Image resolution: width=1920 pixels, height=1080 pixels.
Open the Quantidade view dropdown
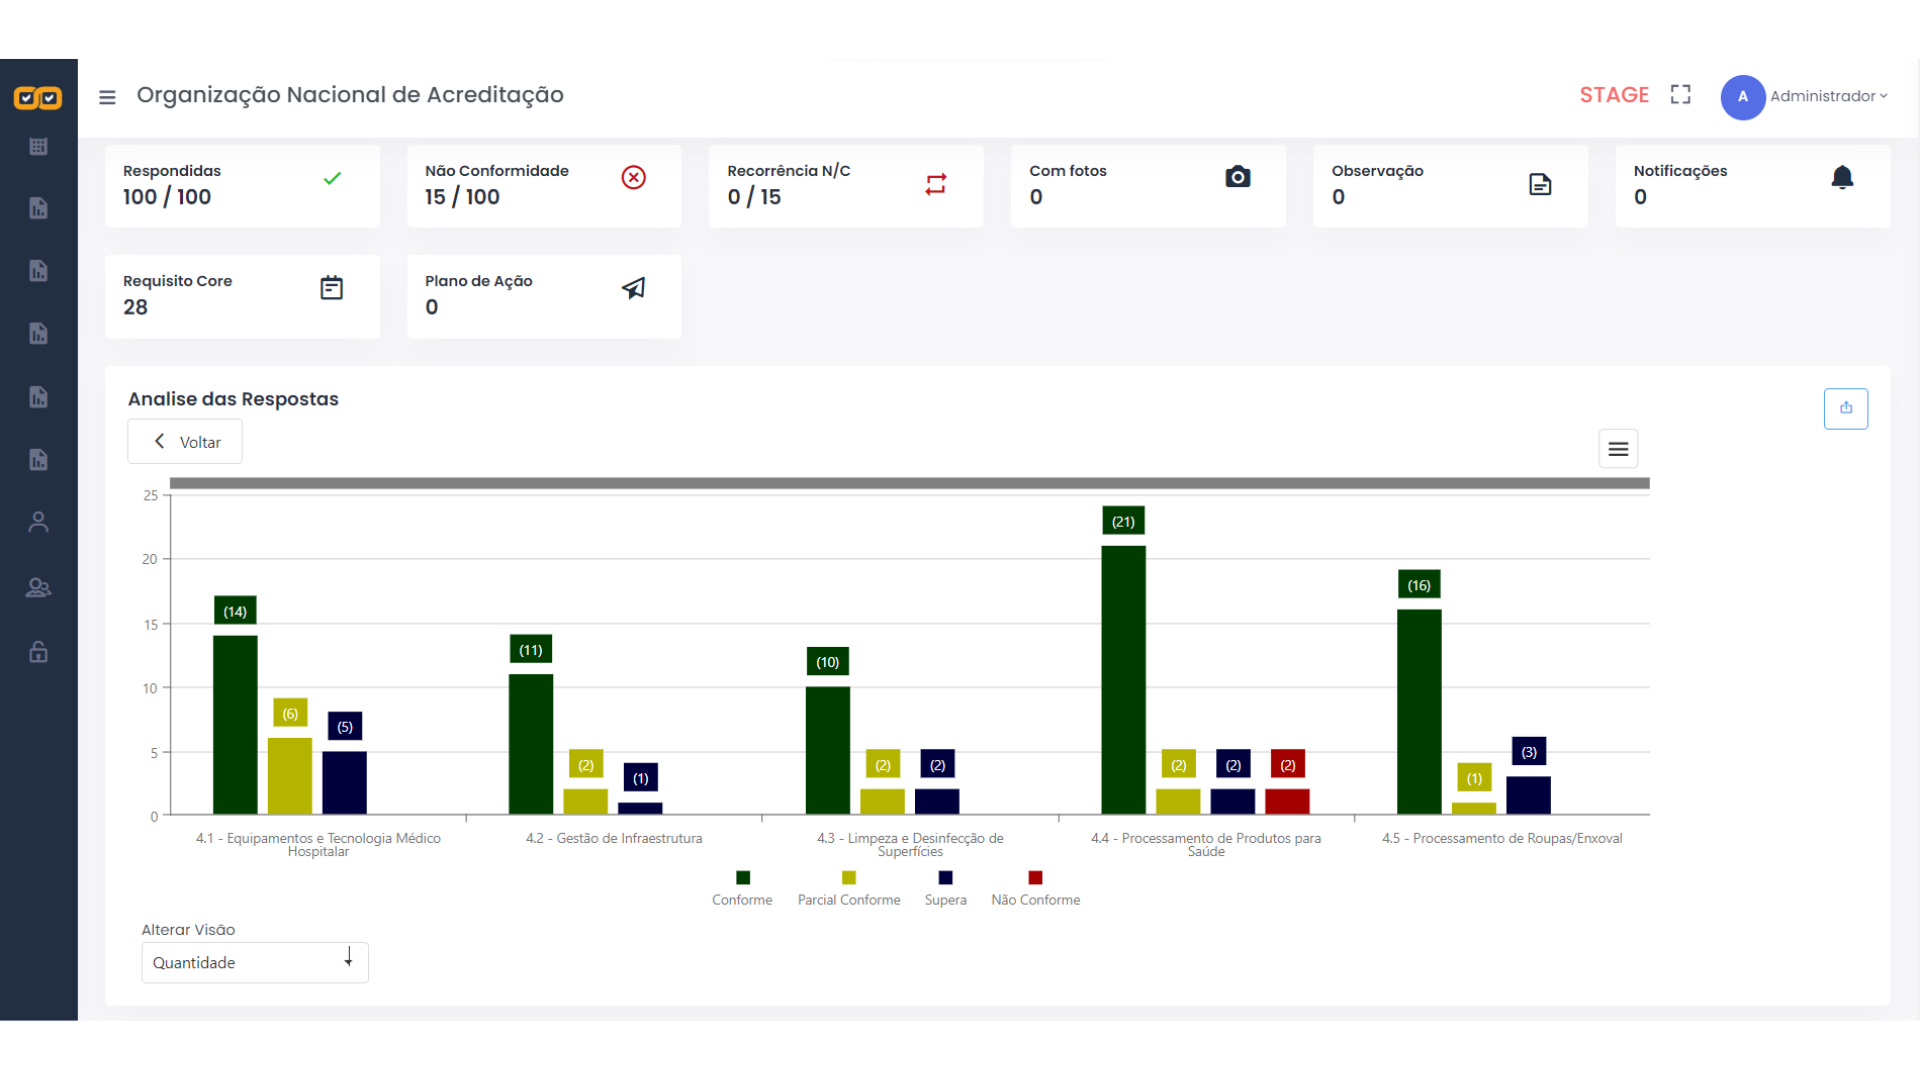(254, 962)
